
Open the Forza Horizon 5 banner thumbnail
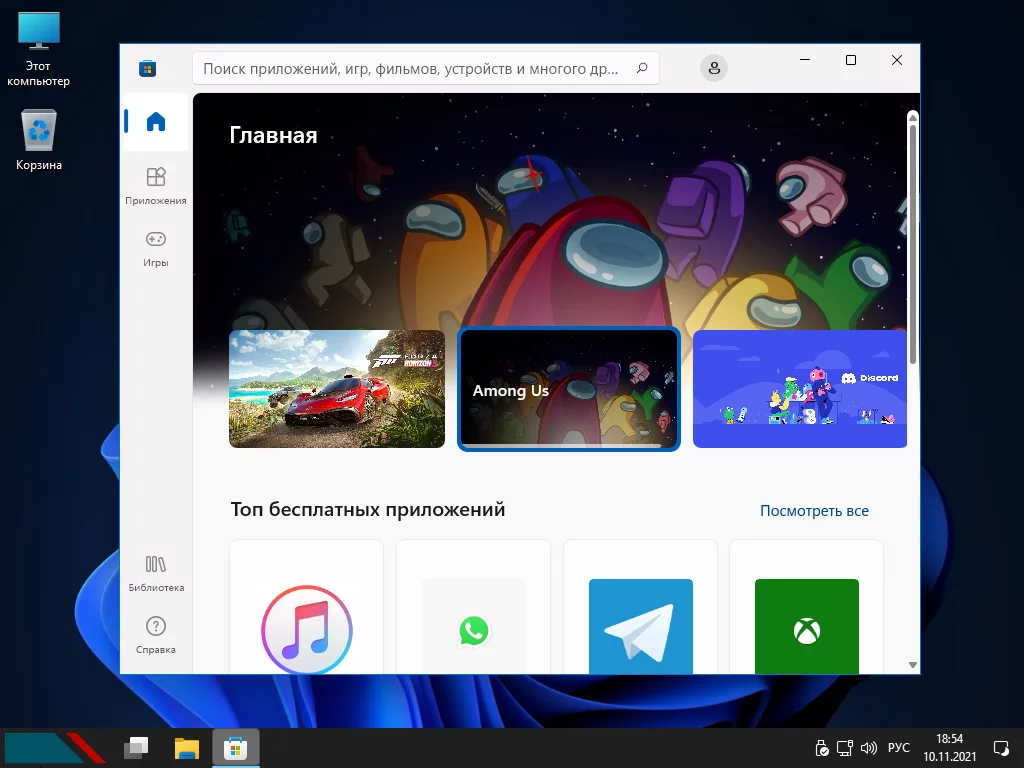click(x=337, y=389)
